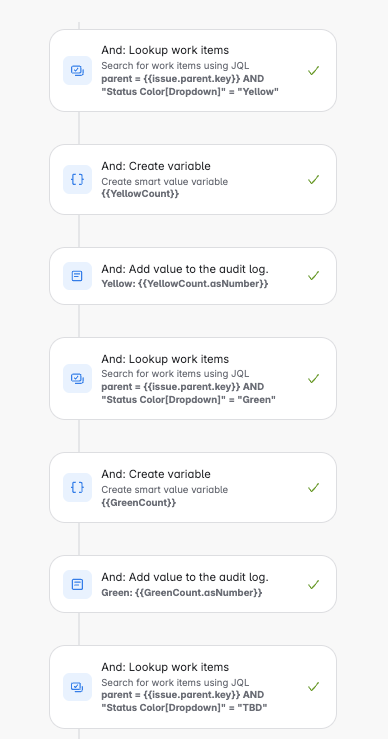Click the checkmark on the Yellow lookup step

point(314,71)
